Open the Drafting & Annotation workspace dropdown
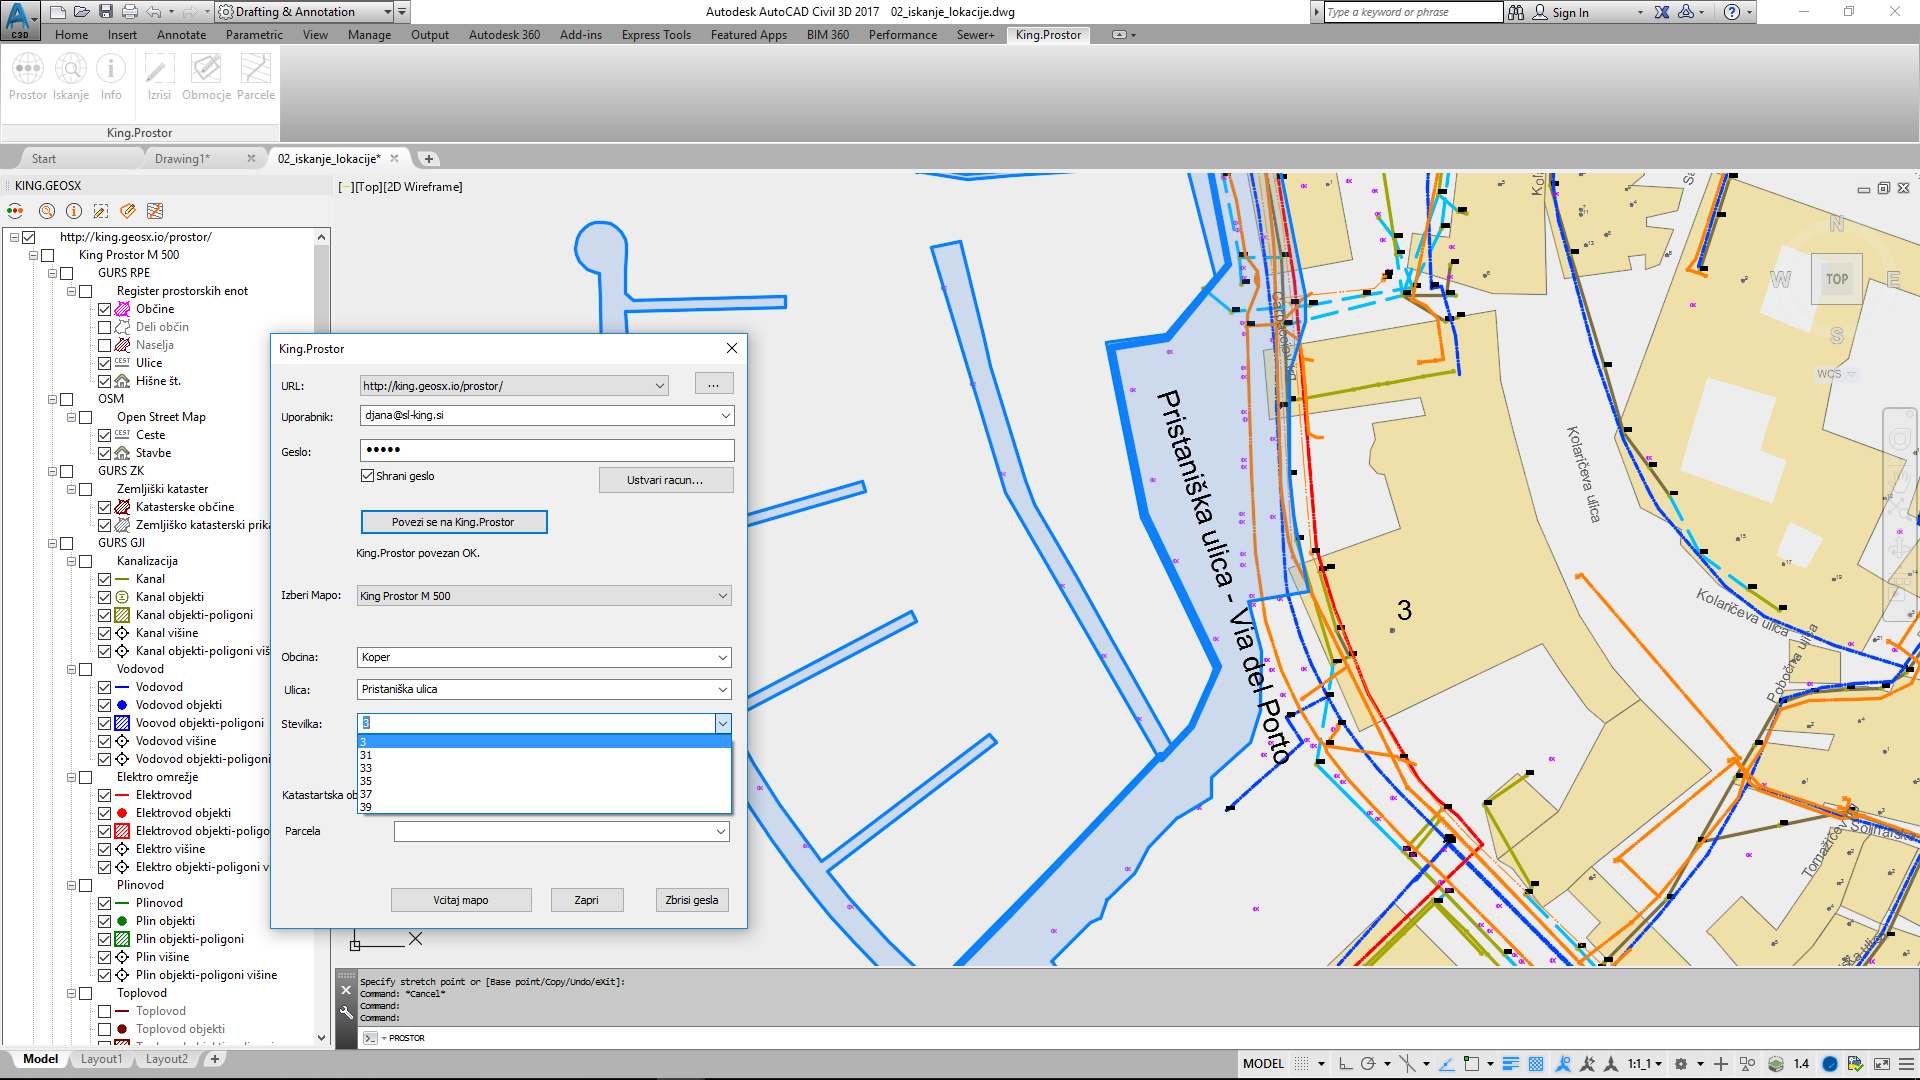This screenshot has height=1080, width=1920. pos(388,12)
